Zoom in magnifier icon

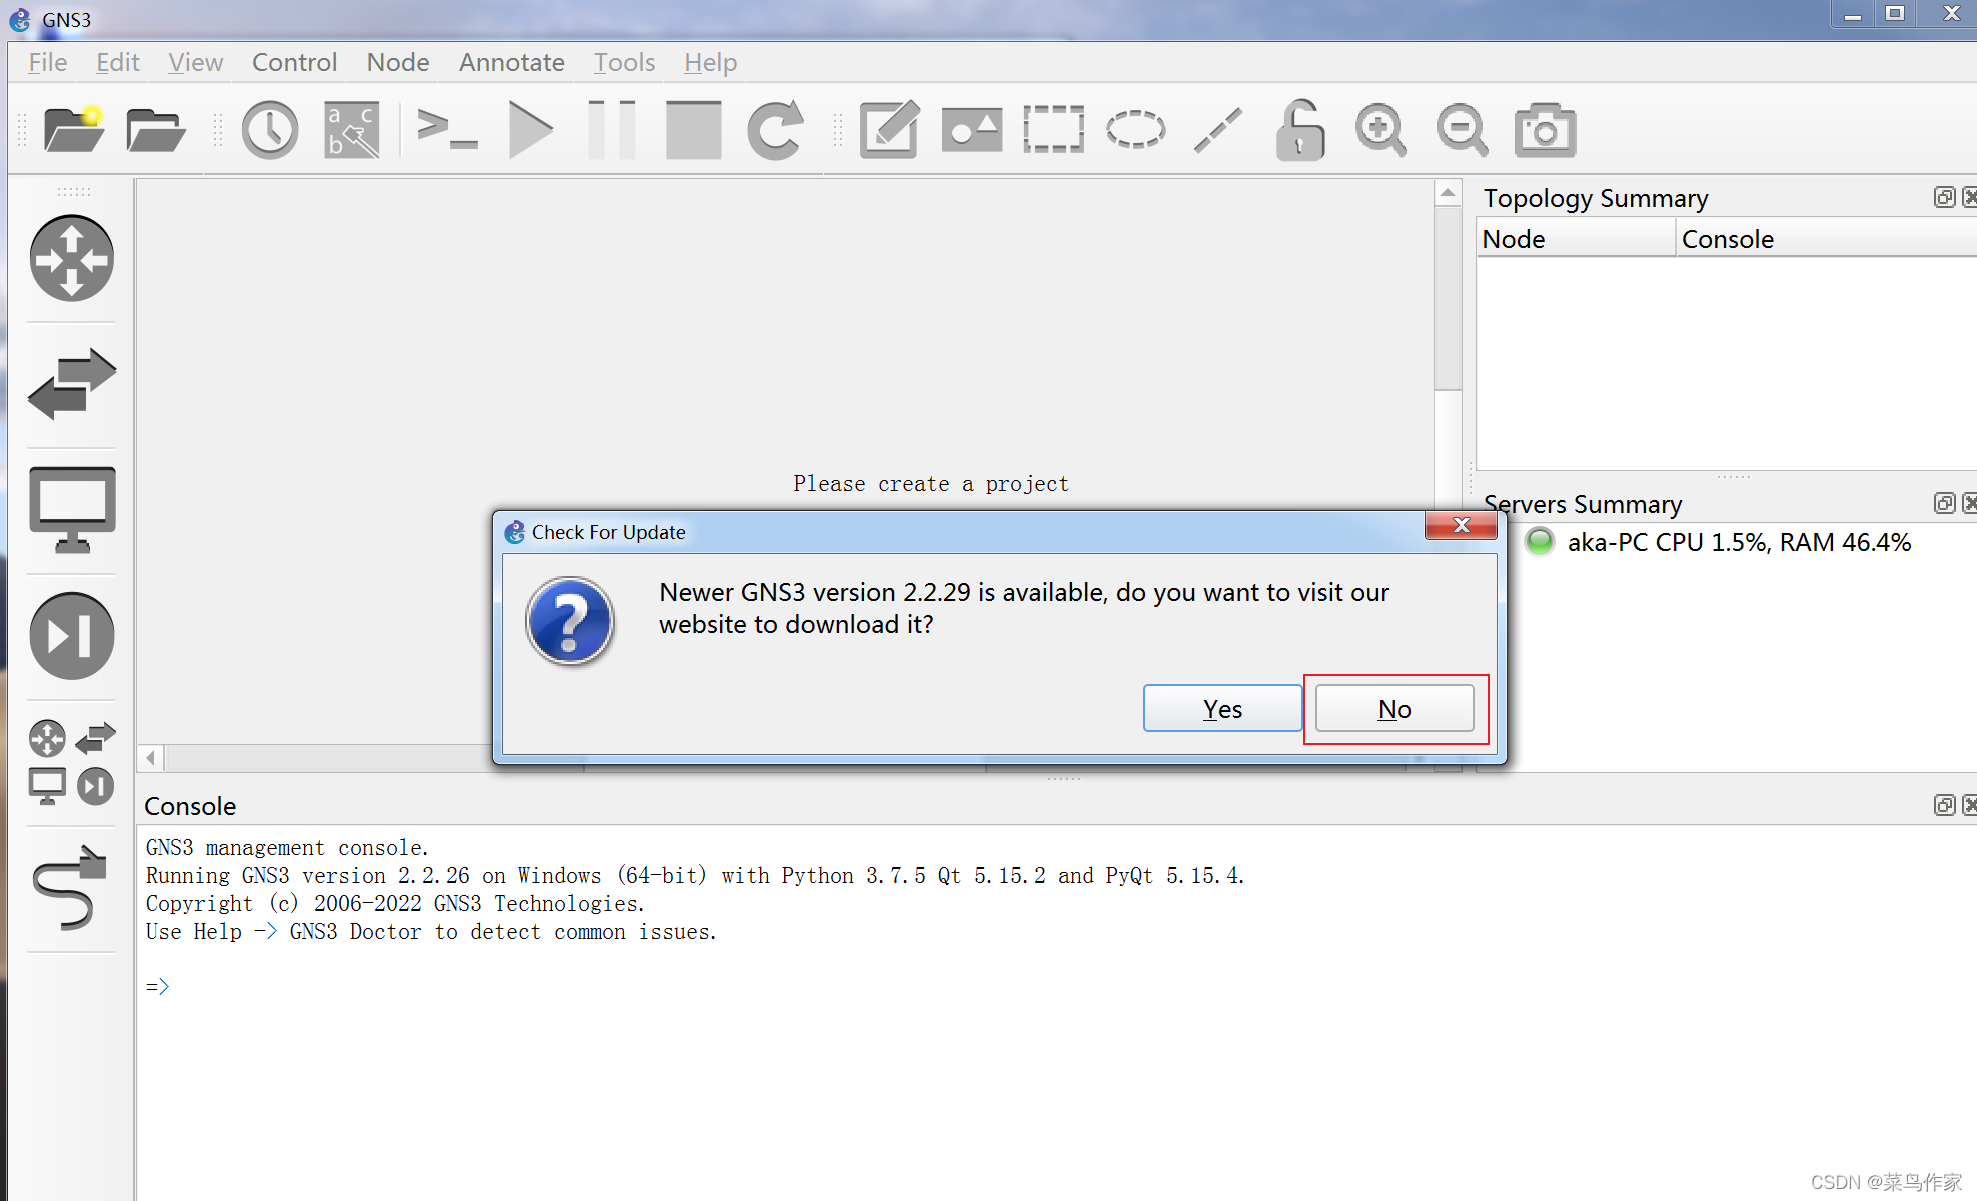pos(1380,130)
